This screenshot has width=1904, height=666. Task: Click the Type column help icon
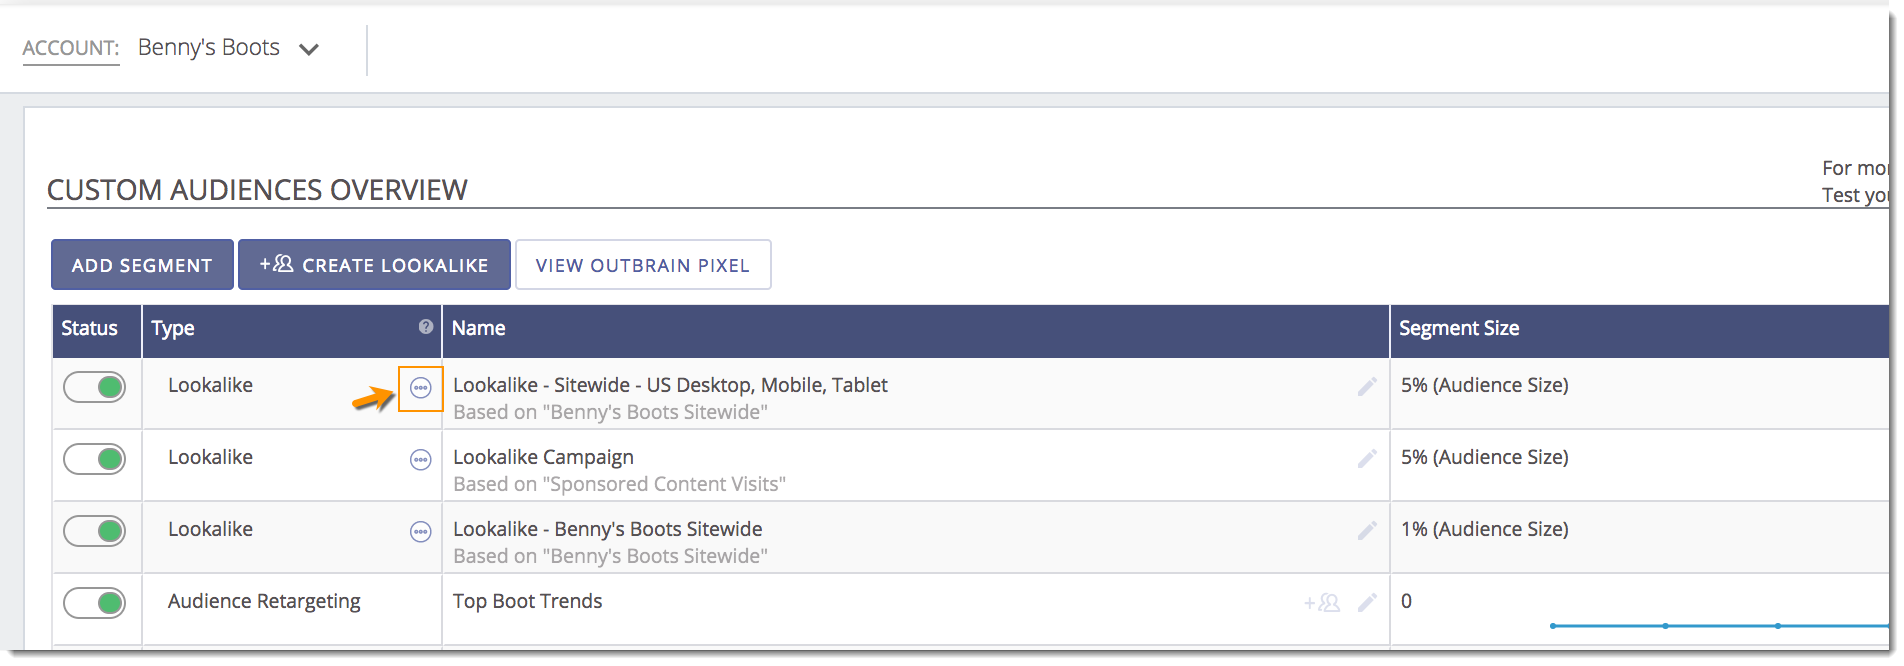426,327
